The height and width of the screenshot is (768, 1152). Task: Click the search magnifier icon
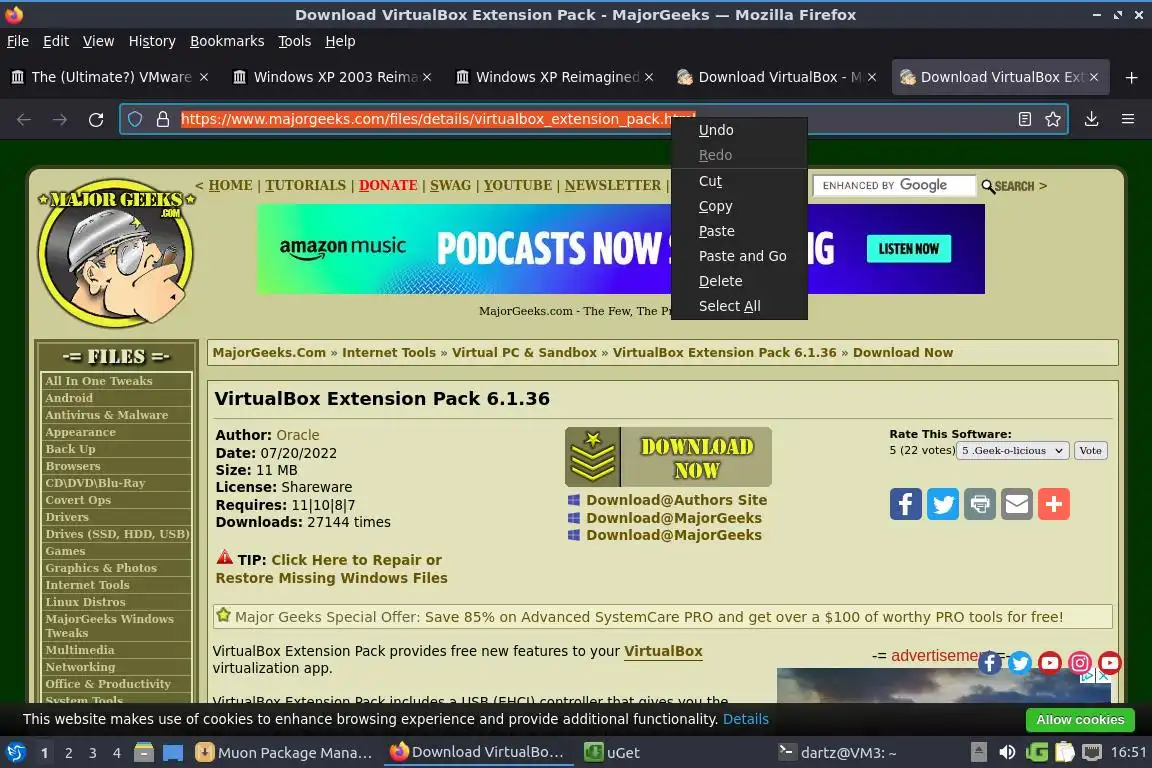pyautogui.click(x=988, y=187)
